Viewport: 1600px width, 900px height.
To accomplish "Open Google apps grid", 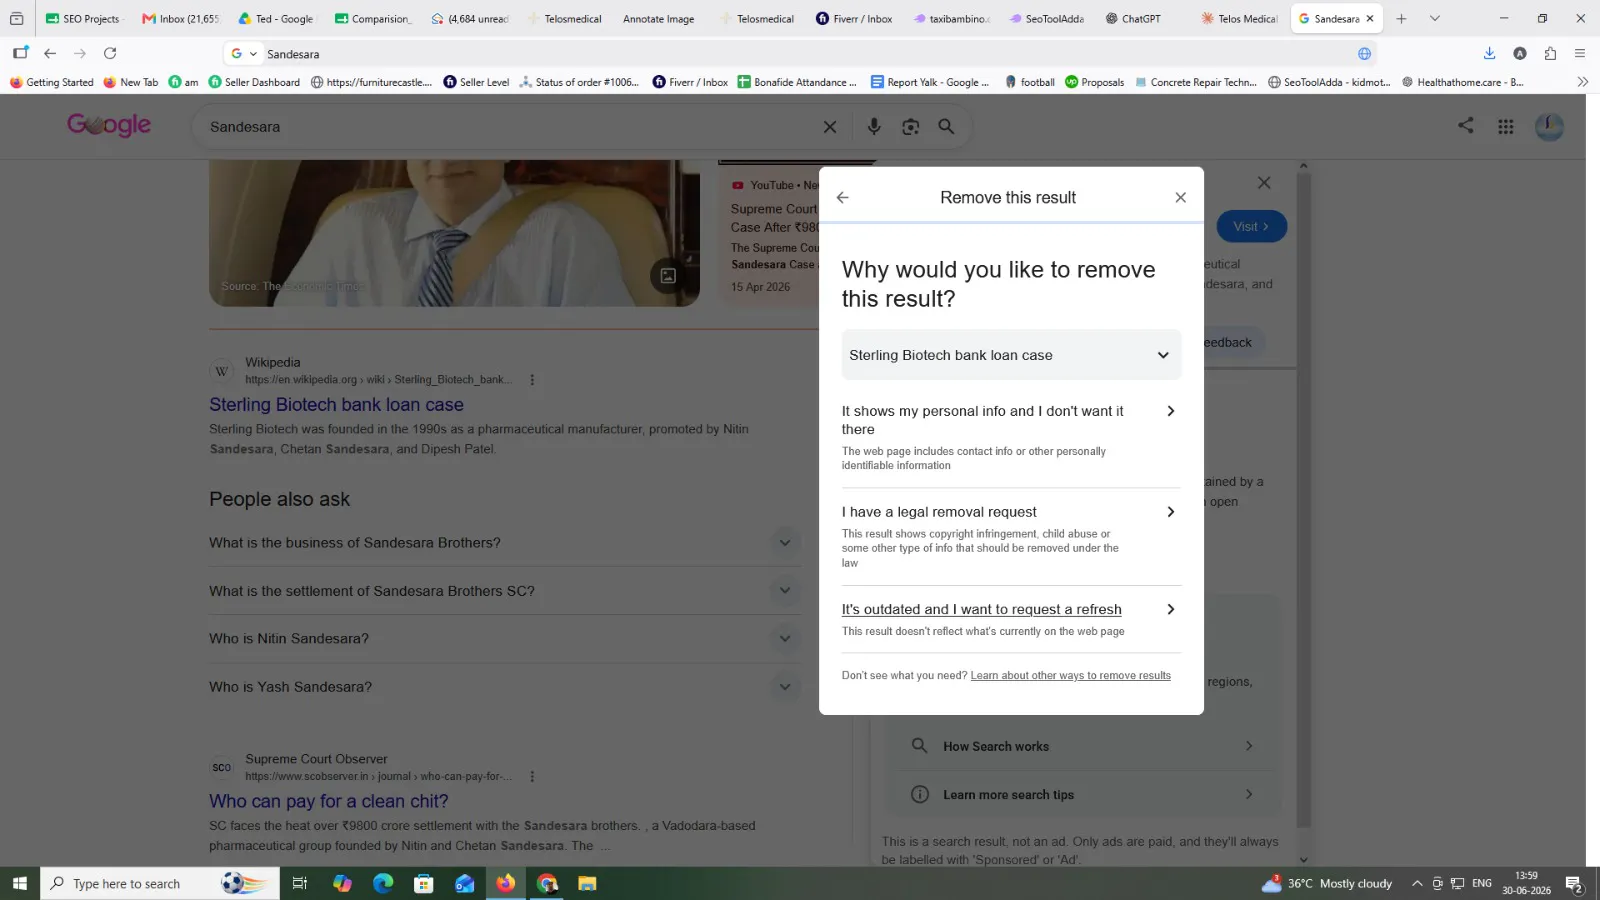I will (x=1505, y=127).
